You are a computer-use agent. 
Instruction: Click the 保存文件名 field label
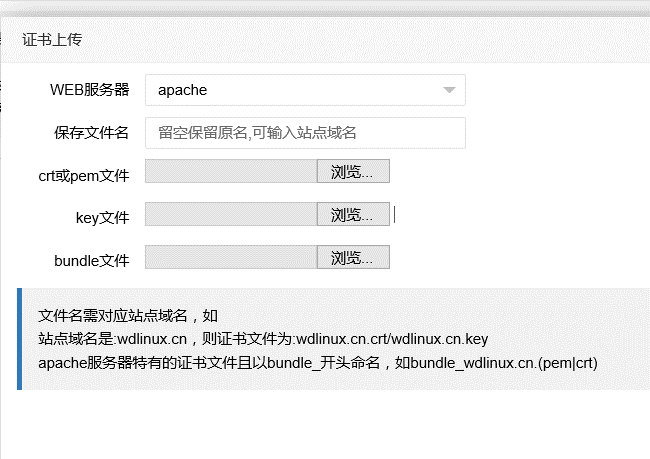(x=92, y=133)
